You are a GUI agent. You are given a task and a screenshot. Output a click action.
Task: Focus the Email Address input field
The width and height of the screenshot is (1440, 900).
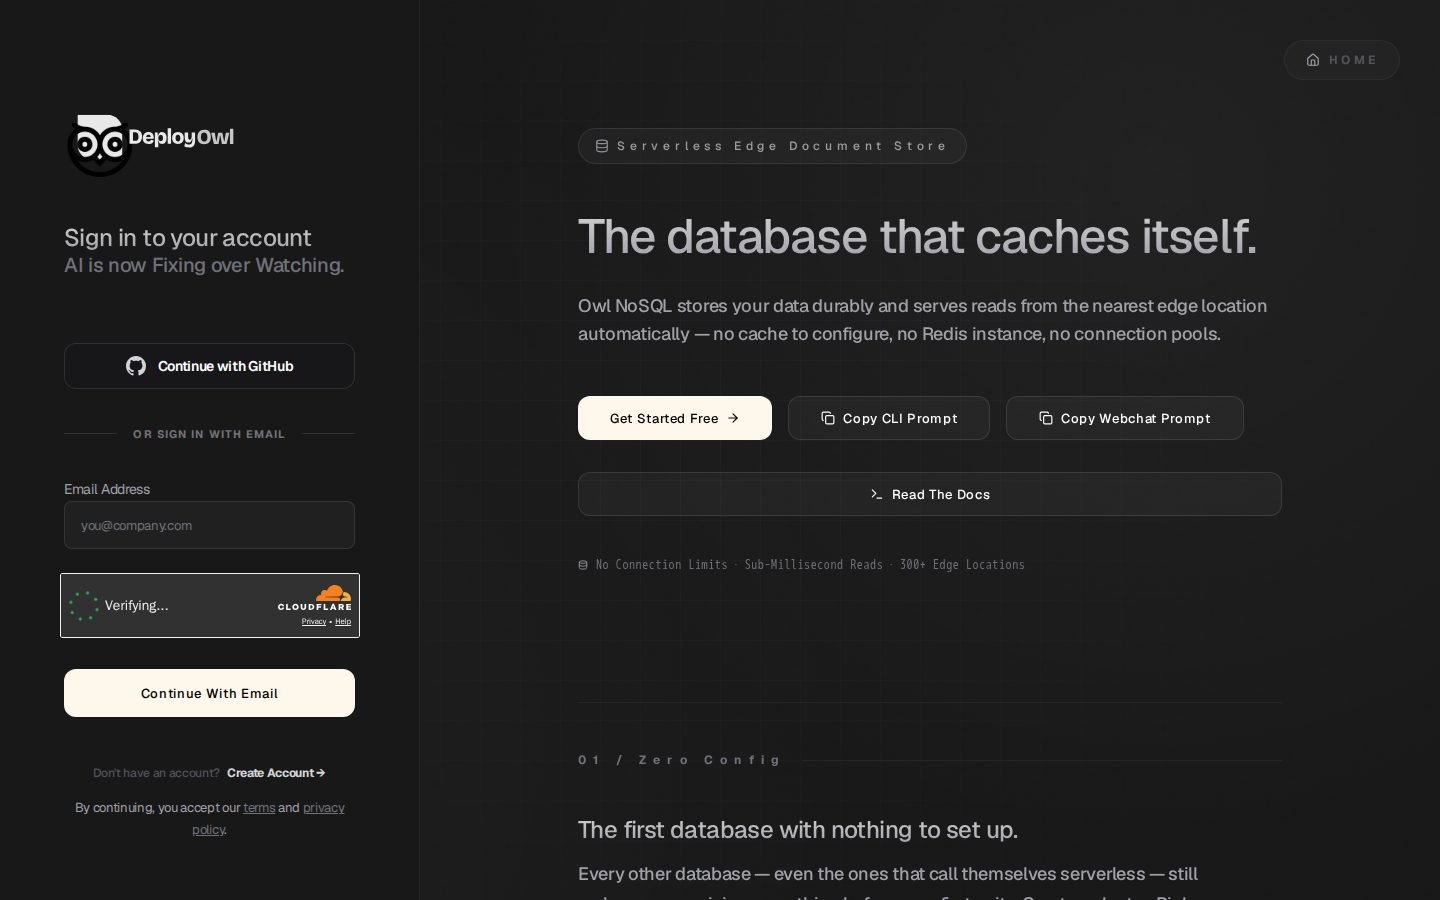coord(209,525)
